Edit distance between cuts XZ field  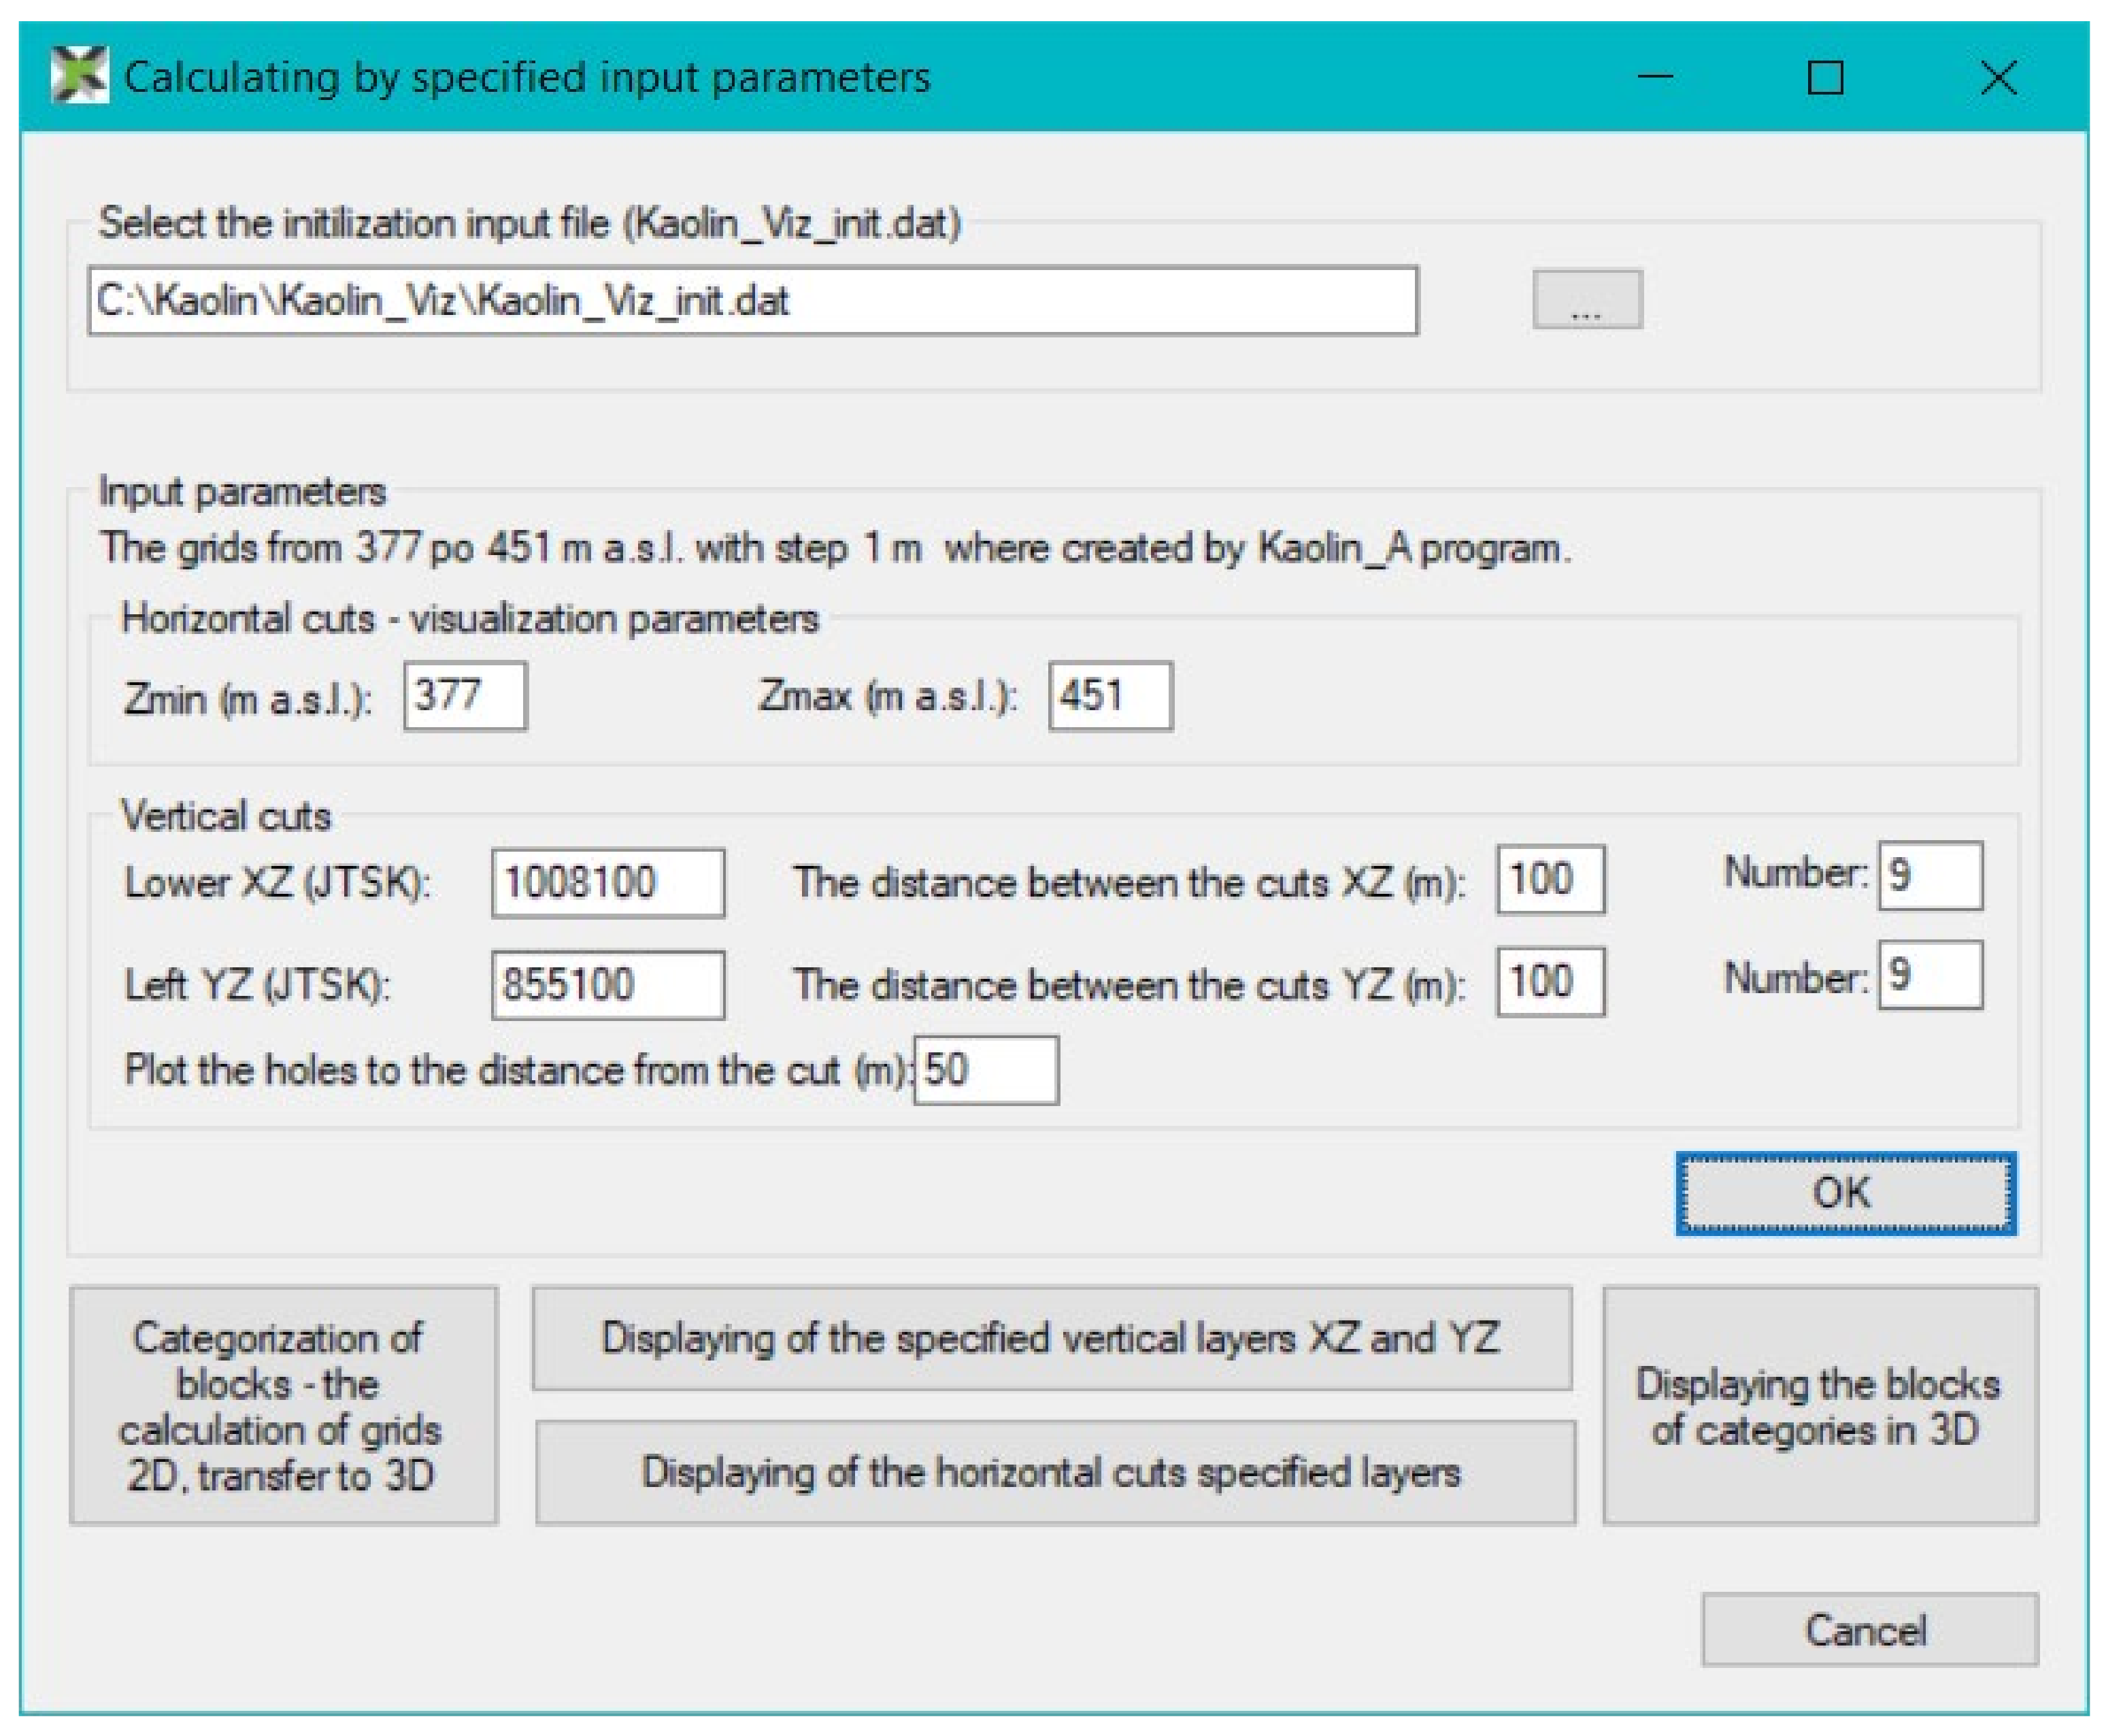[x=1550, y=880]
